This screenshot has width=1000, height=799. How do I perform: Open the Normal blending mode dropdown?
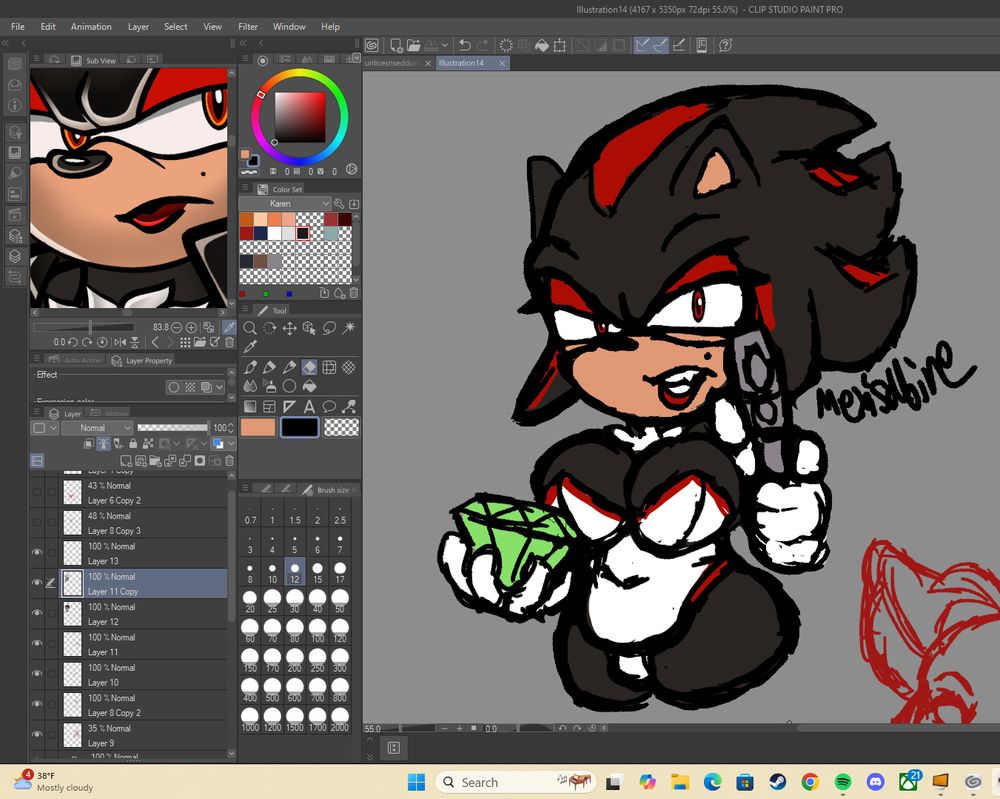point(96,428)
